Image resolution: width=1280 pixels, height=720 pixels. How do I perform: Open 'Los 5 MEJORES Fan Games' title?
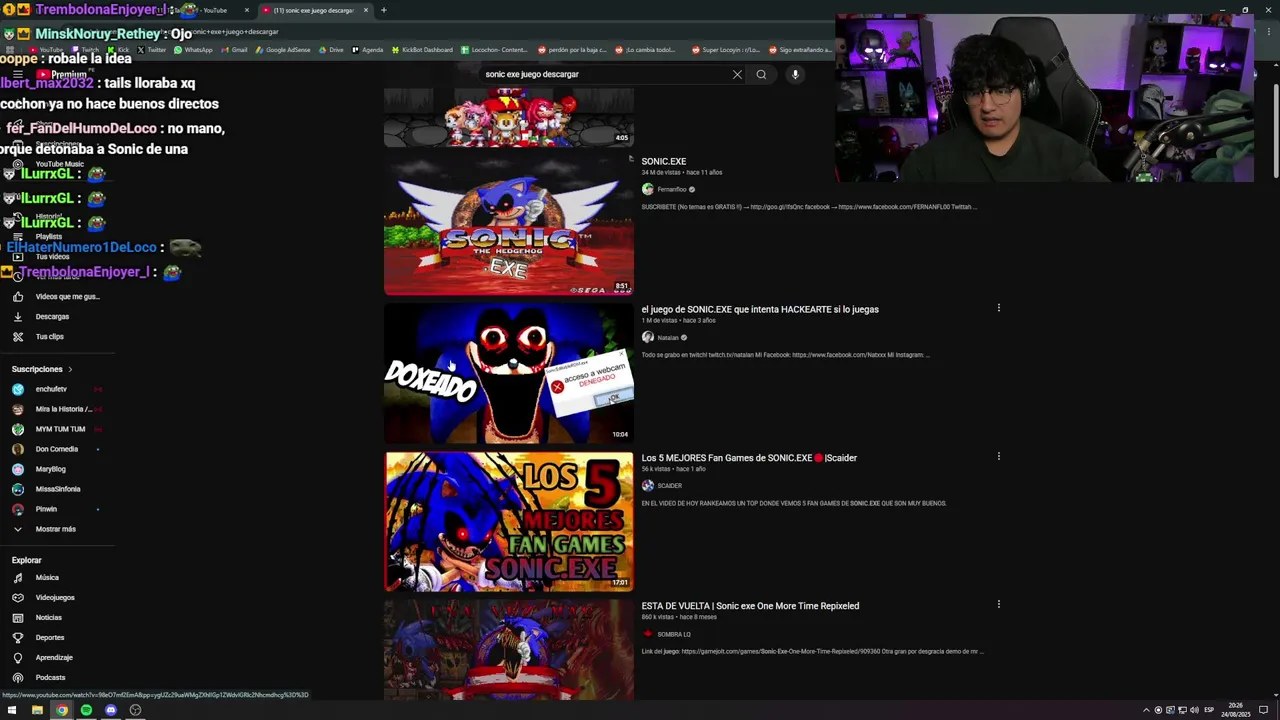click(x=749, y=458)
